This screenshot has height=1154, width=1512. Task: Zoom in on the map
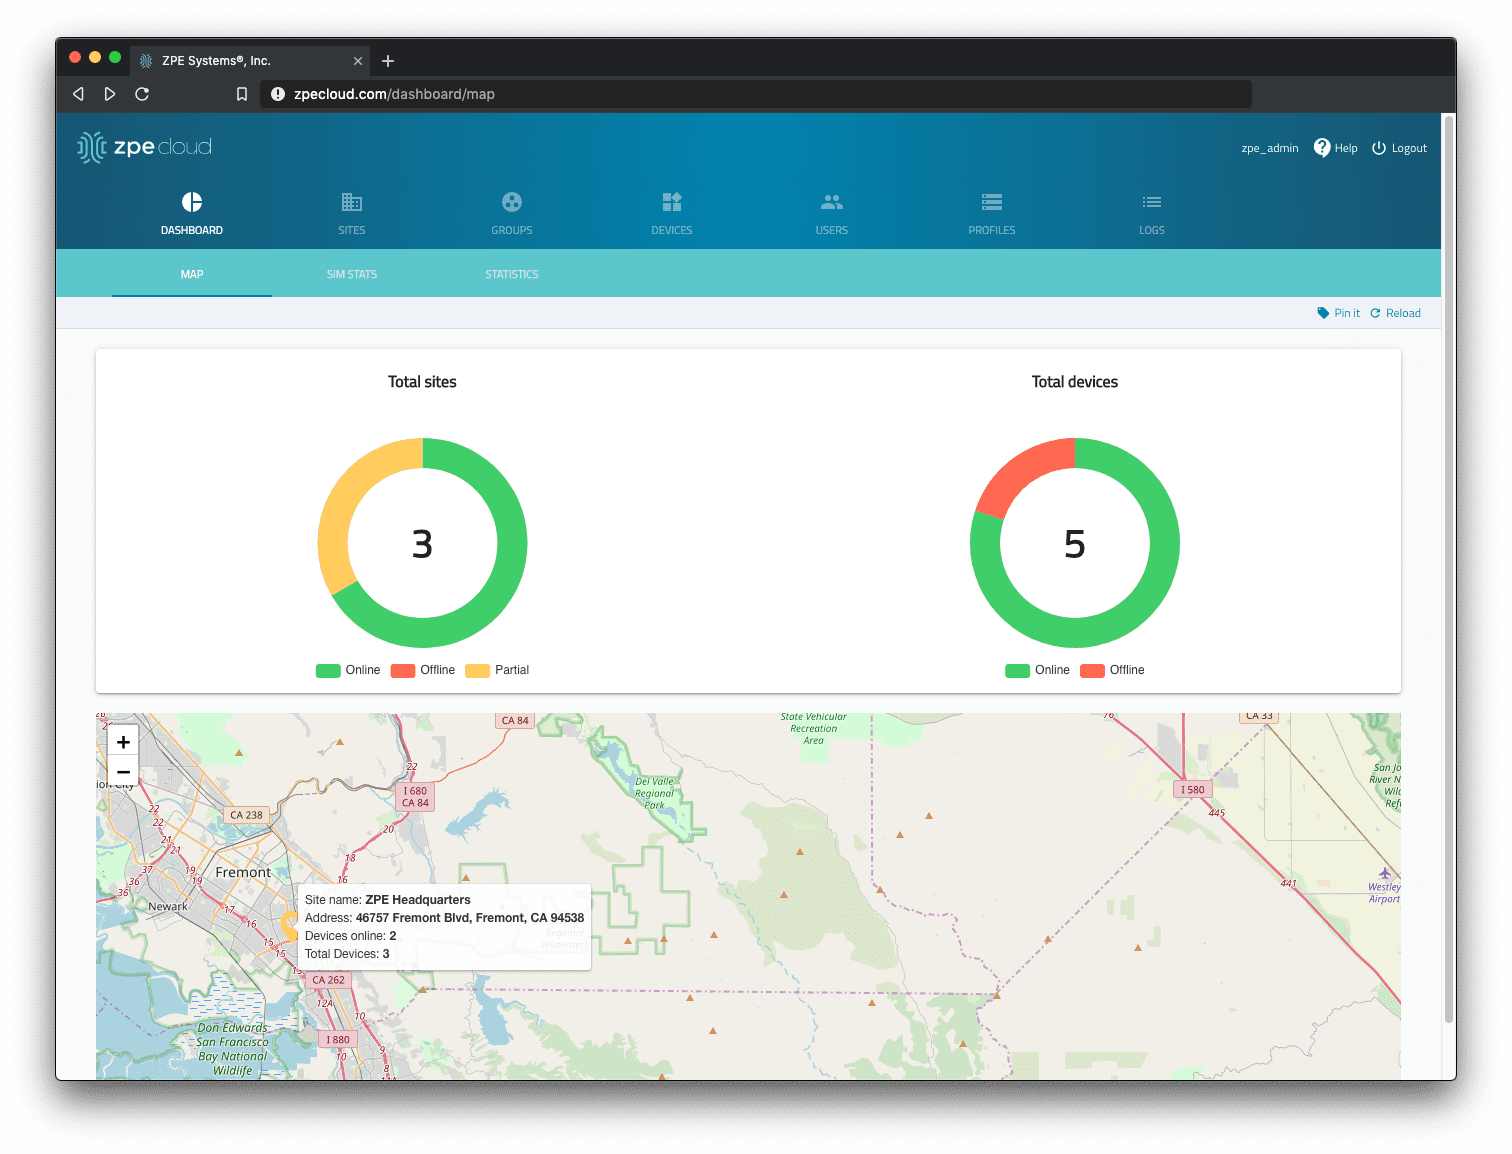pyautogui.click(x=123, y=742)
